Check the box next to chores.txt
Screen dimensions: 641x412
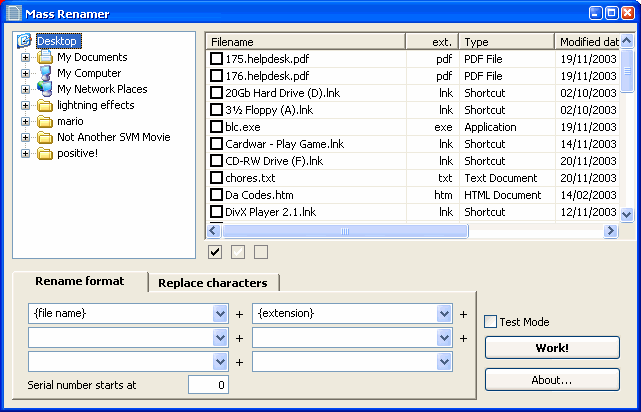(217, 177)
